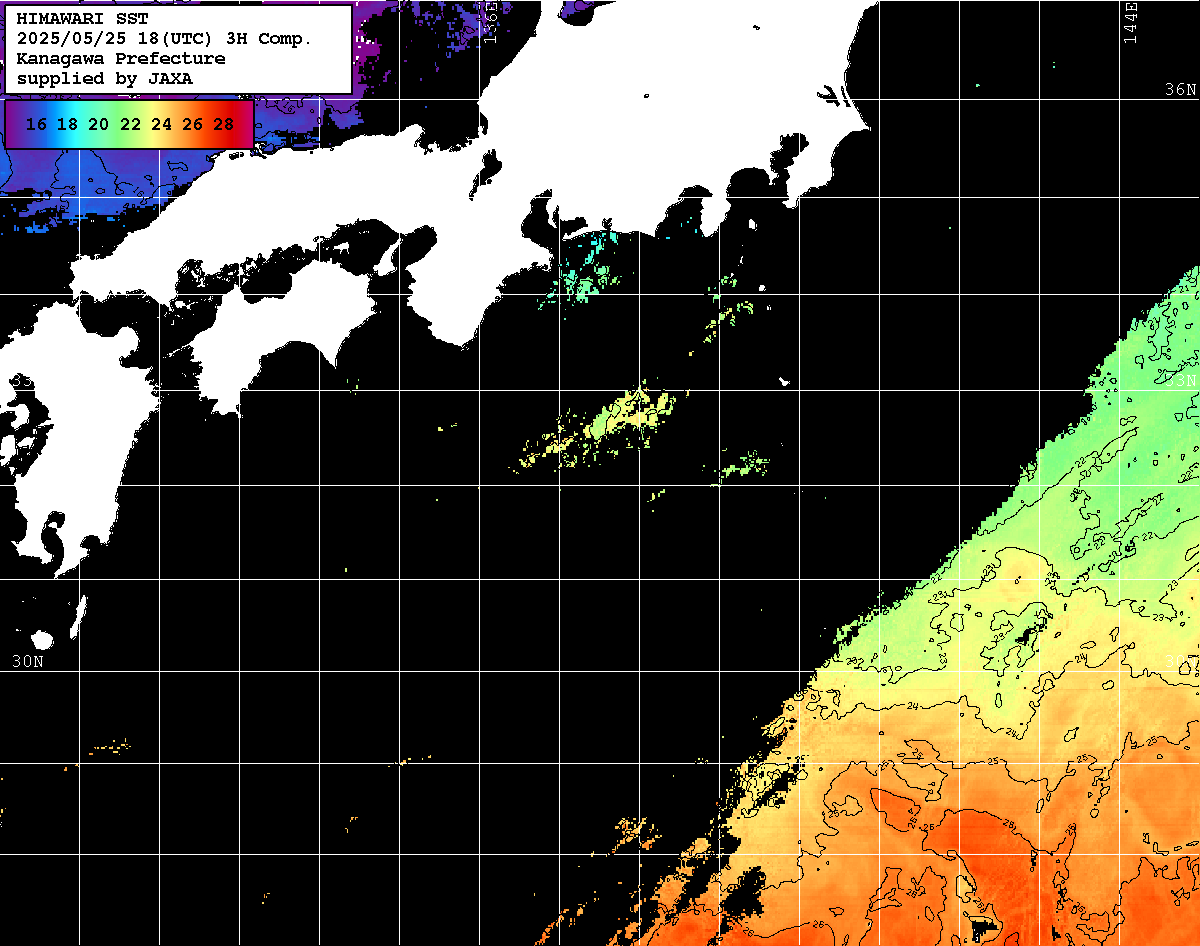Click the 20 legend temperature label
Viewport: 1200px width, 946px height.
99,125
